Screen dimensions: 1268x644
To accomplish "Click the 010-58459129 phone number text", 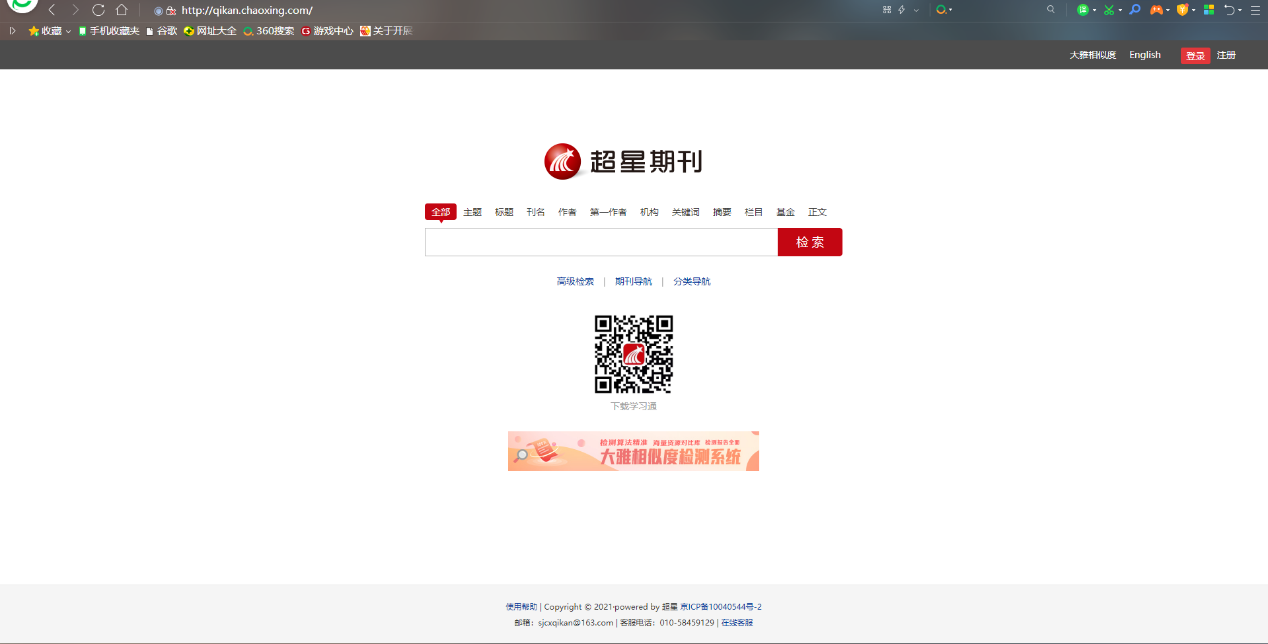I will pos(687,623).
